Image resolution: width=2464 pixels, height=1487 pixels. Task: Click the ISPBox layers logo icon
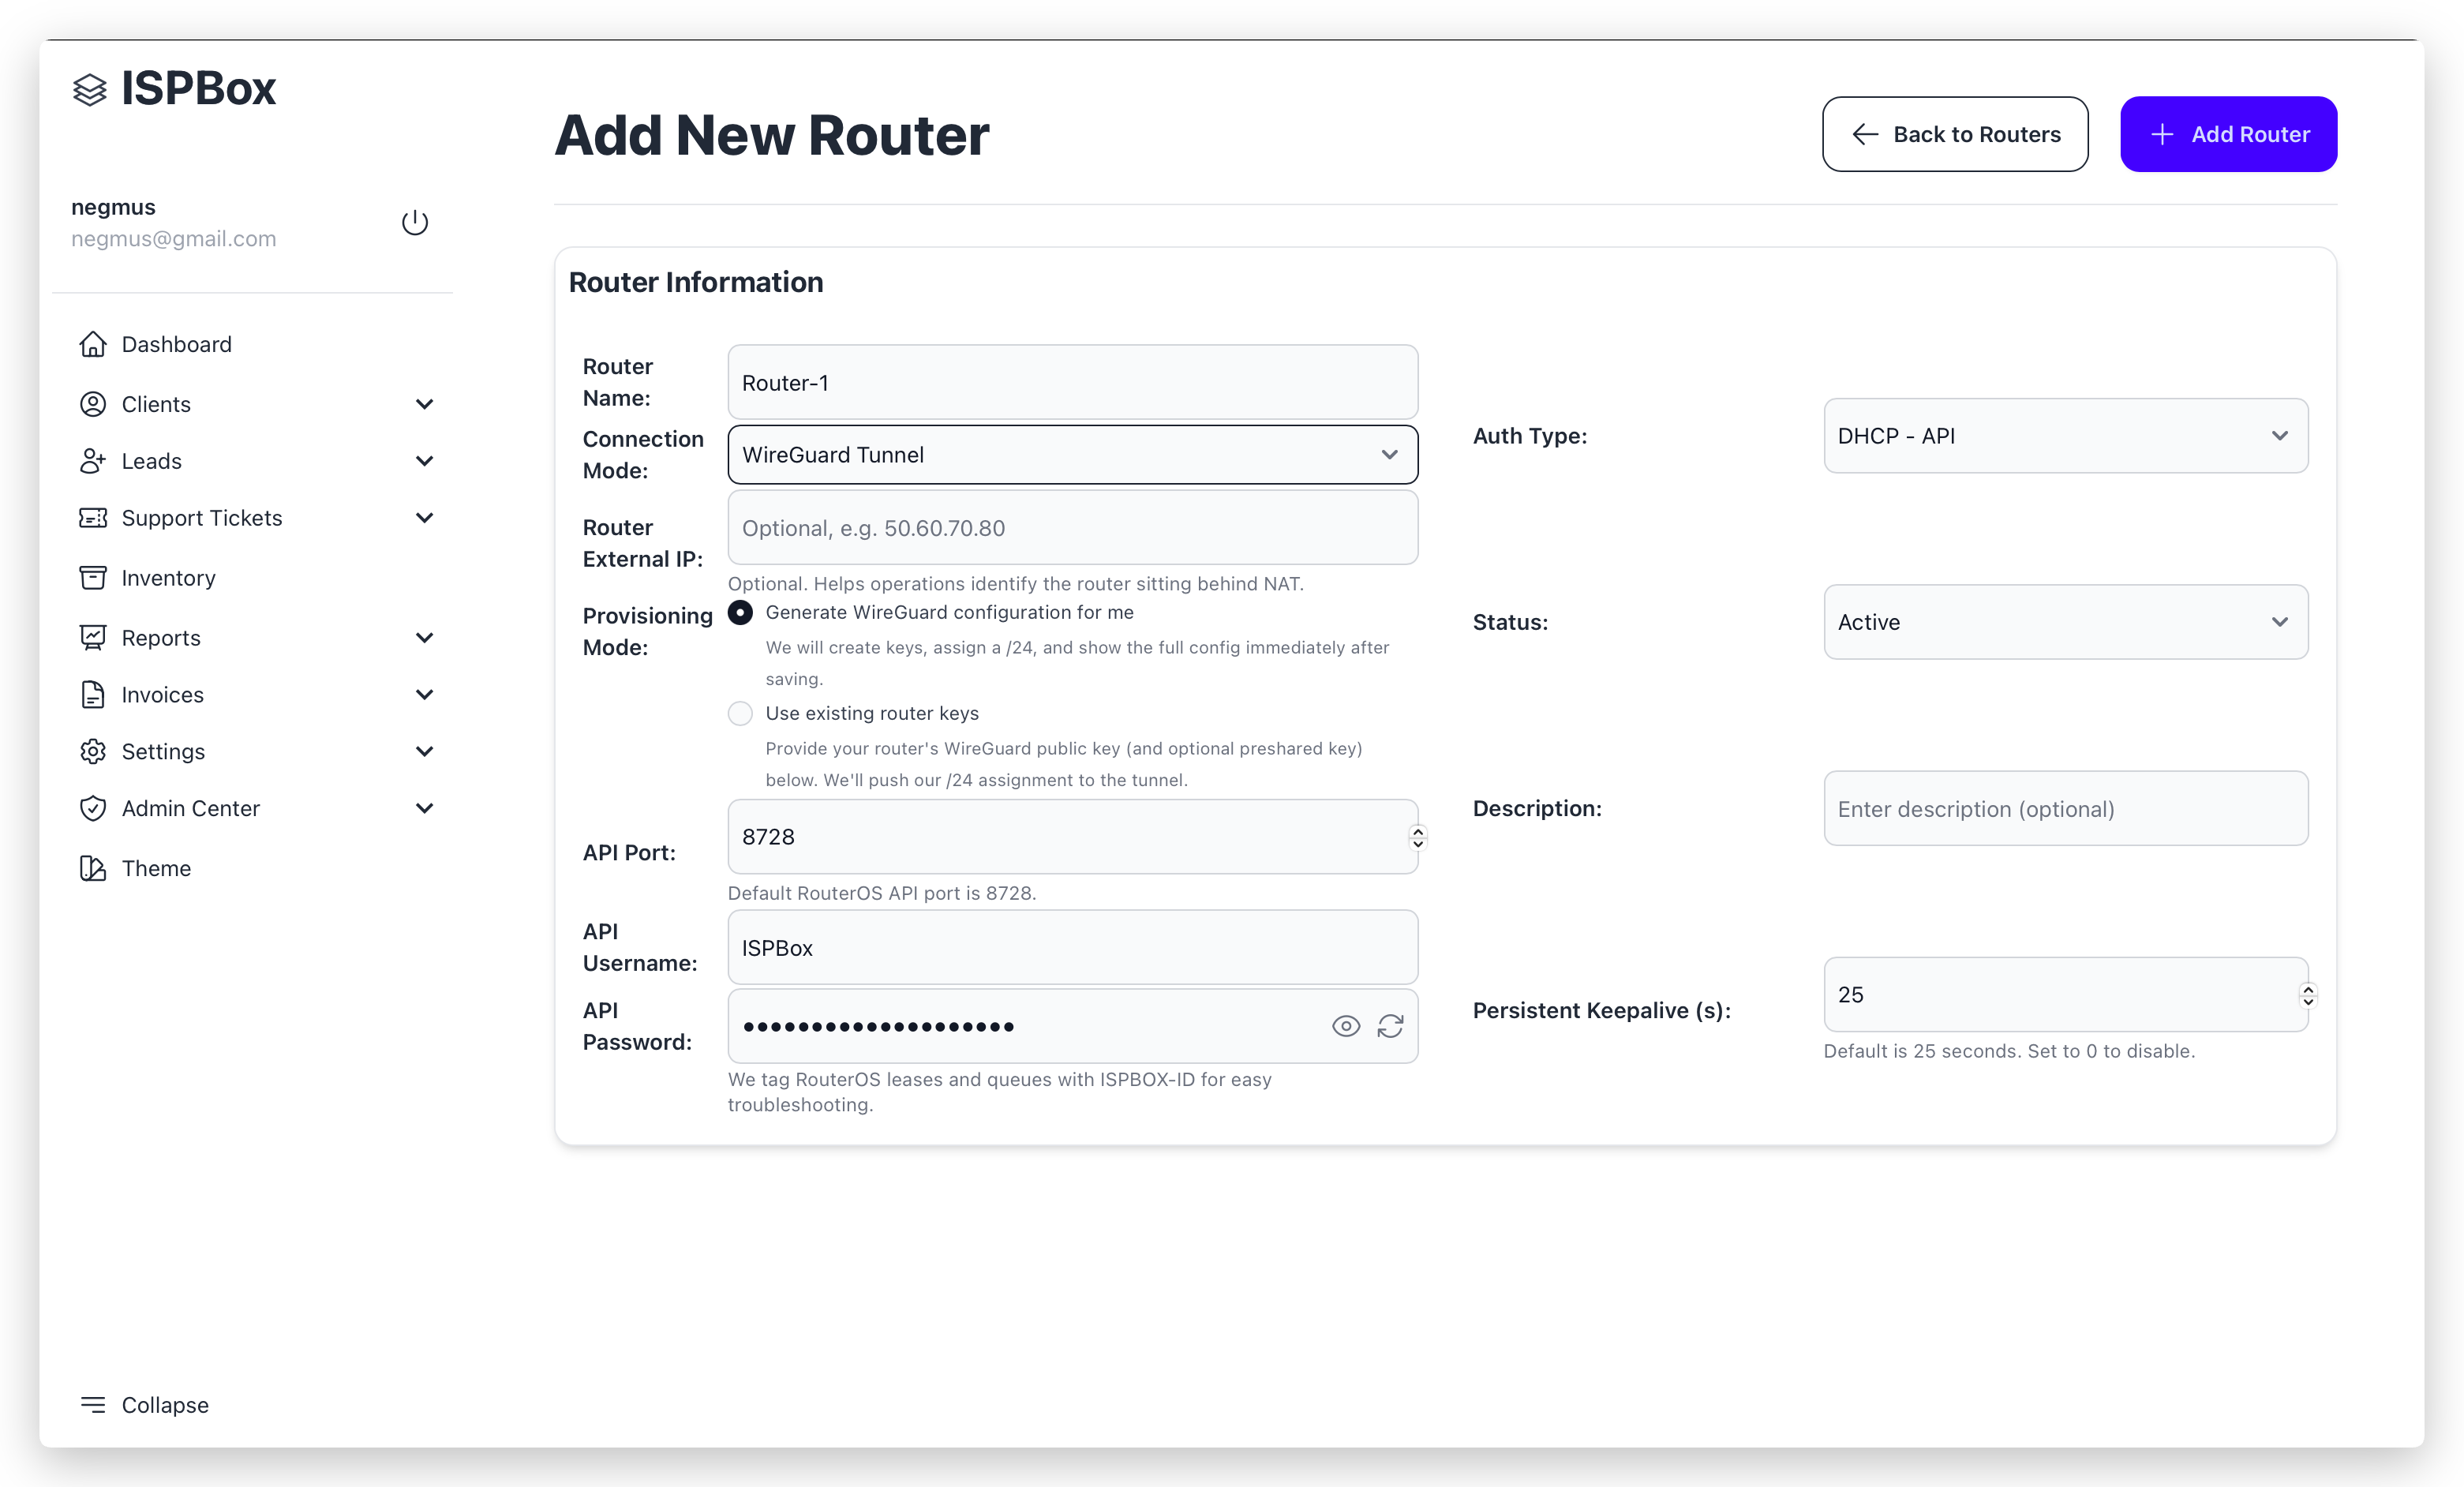(90, 90)
